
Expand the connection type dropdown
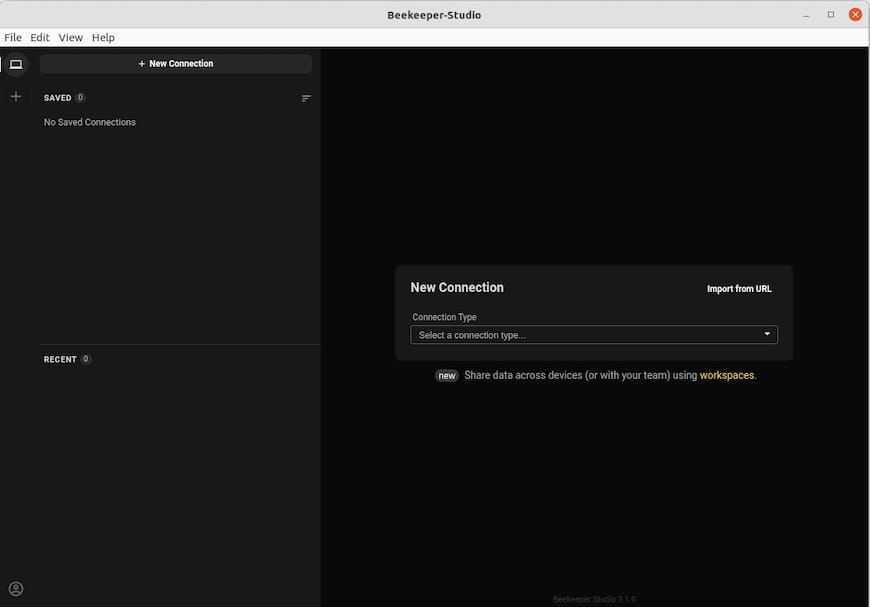coord(594,335)
